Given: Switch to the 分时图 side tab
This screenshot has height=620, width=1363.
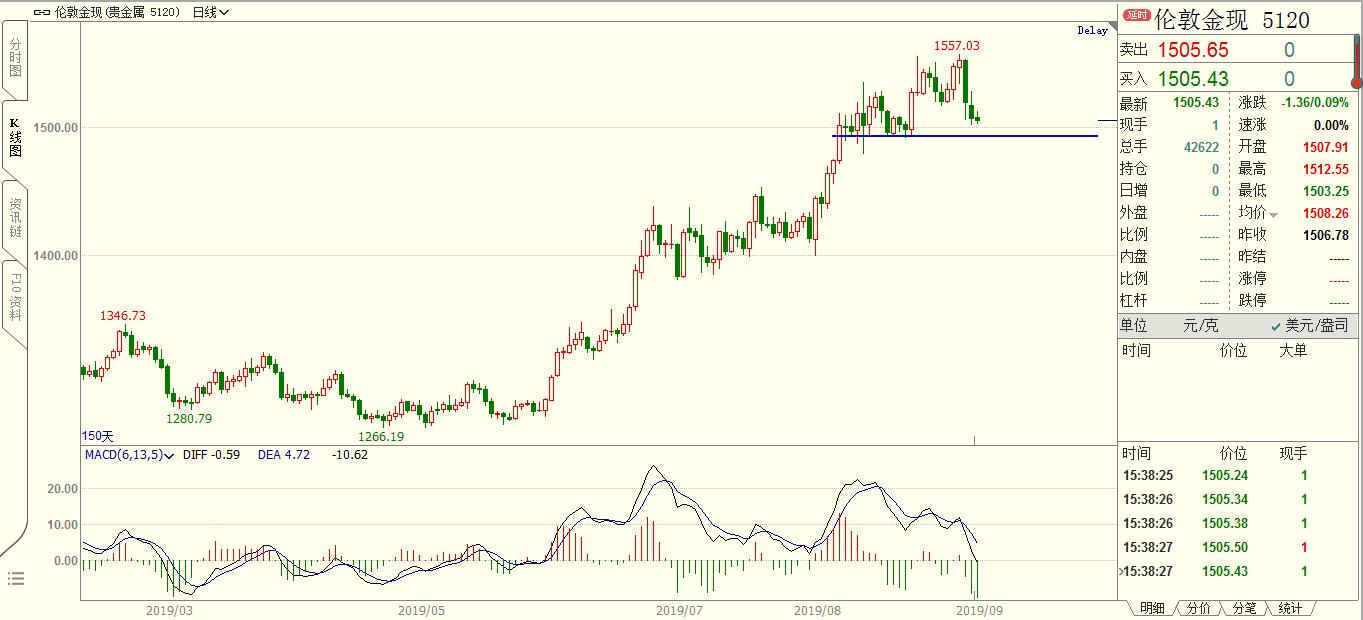Looking at the screenshot, I should click(x=15, y=58).
